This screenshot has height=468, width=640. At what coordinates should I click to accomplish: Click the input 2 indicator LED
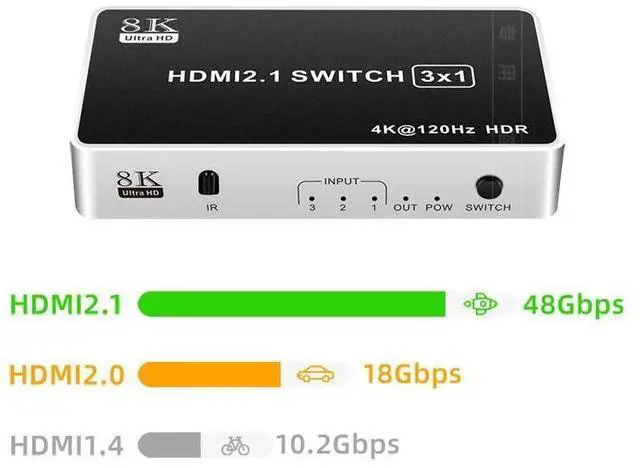pyautogui.click(x=343, y=199)
